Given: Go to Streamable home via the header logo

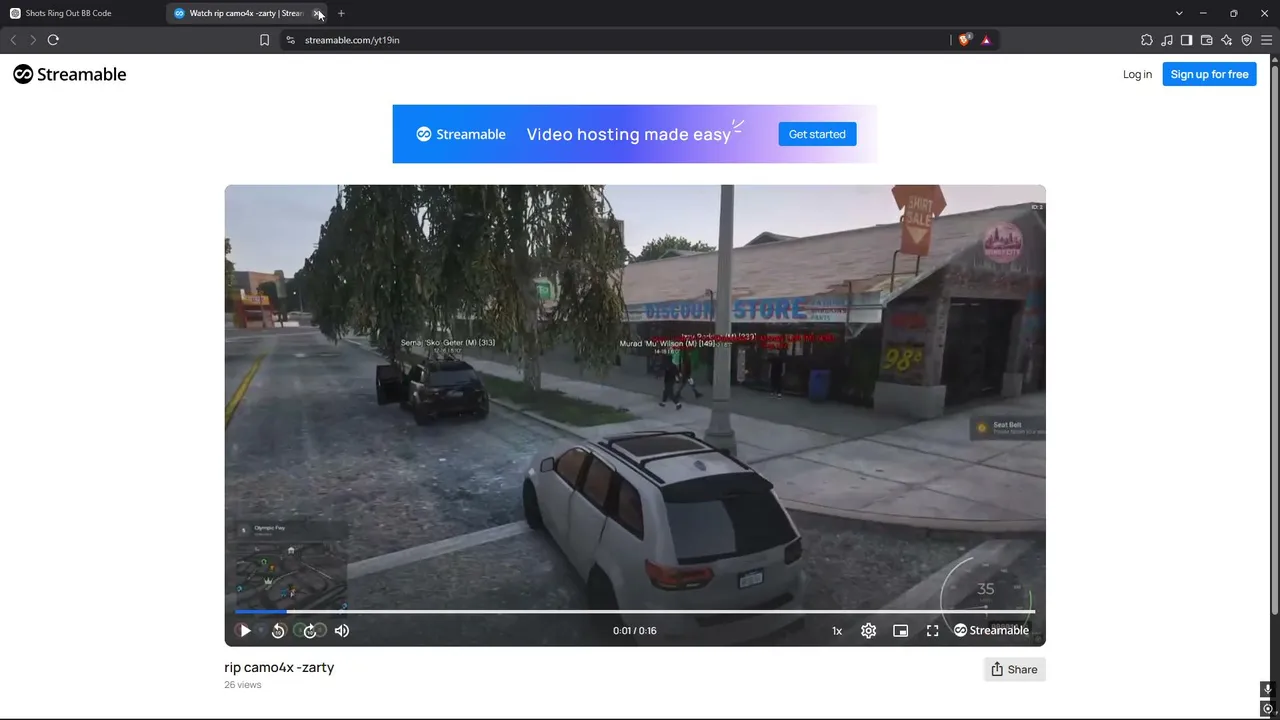Looking at the screenshot, I should (70, 74).
